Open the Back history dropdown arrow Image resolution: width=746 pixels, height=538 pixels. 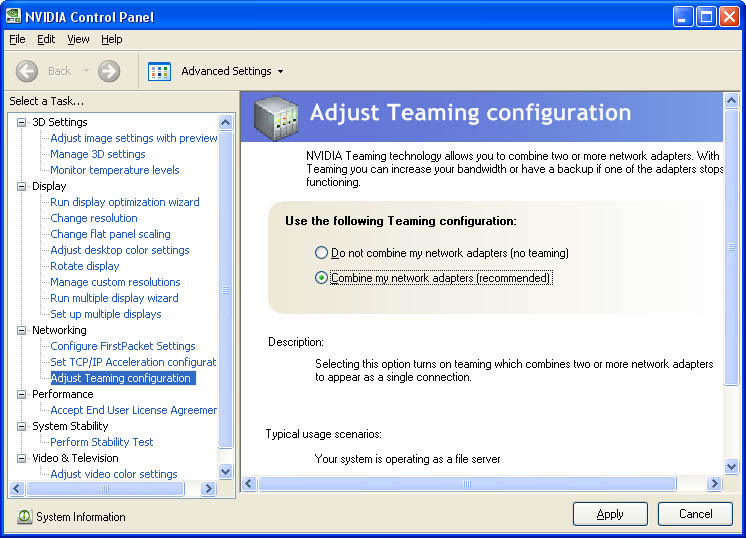86,70
